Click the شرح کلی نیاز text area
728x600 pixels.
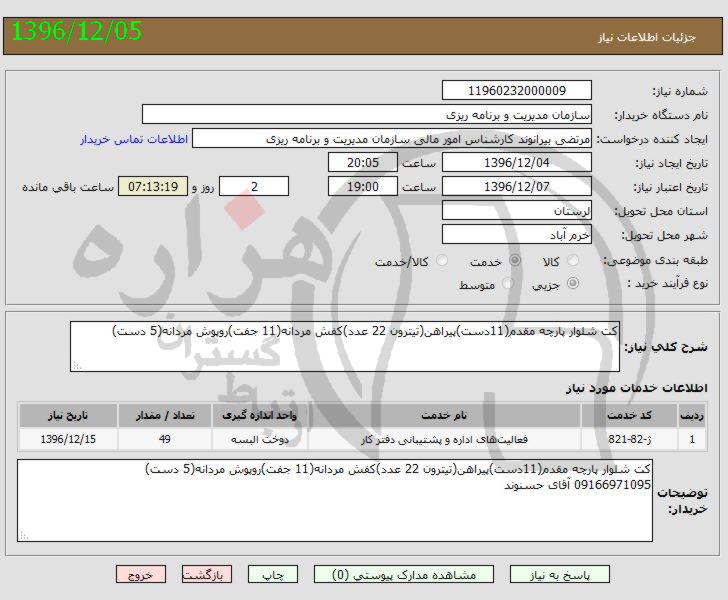(x=345, y=346)
